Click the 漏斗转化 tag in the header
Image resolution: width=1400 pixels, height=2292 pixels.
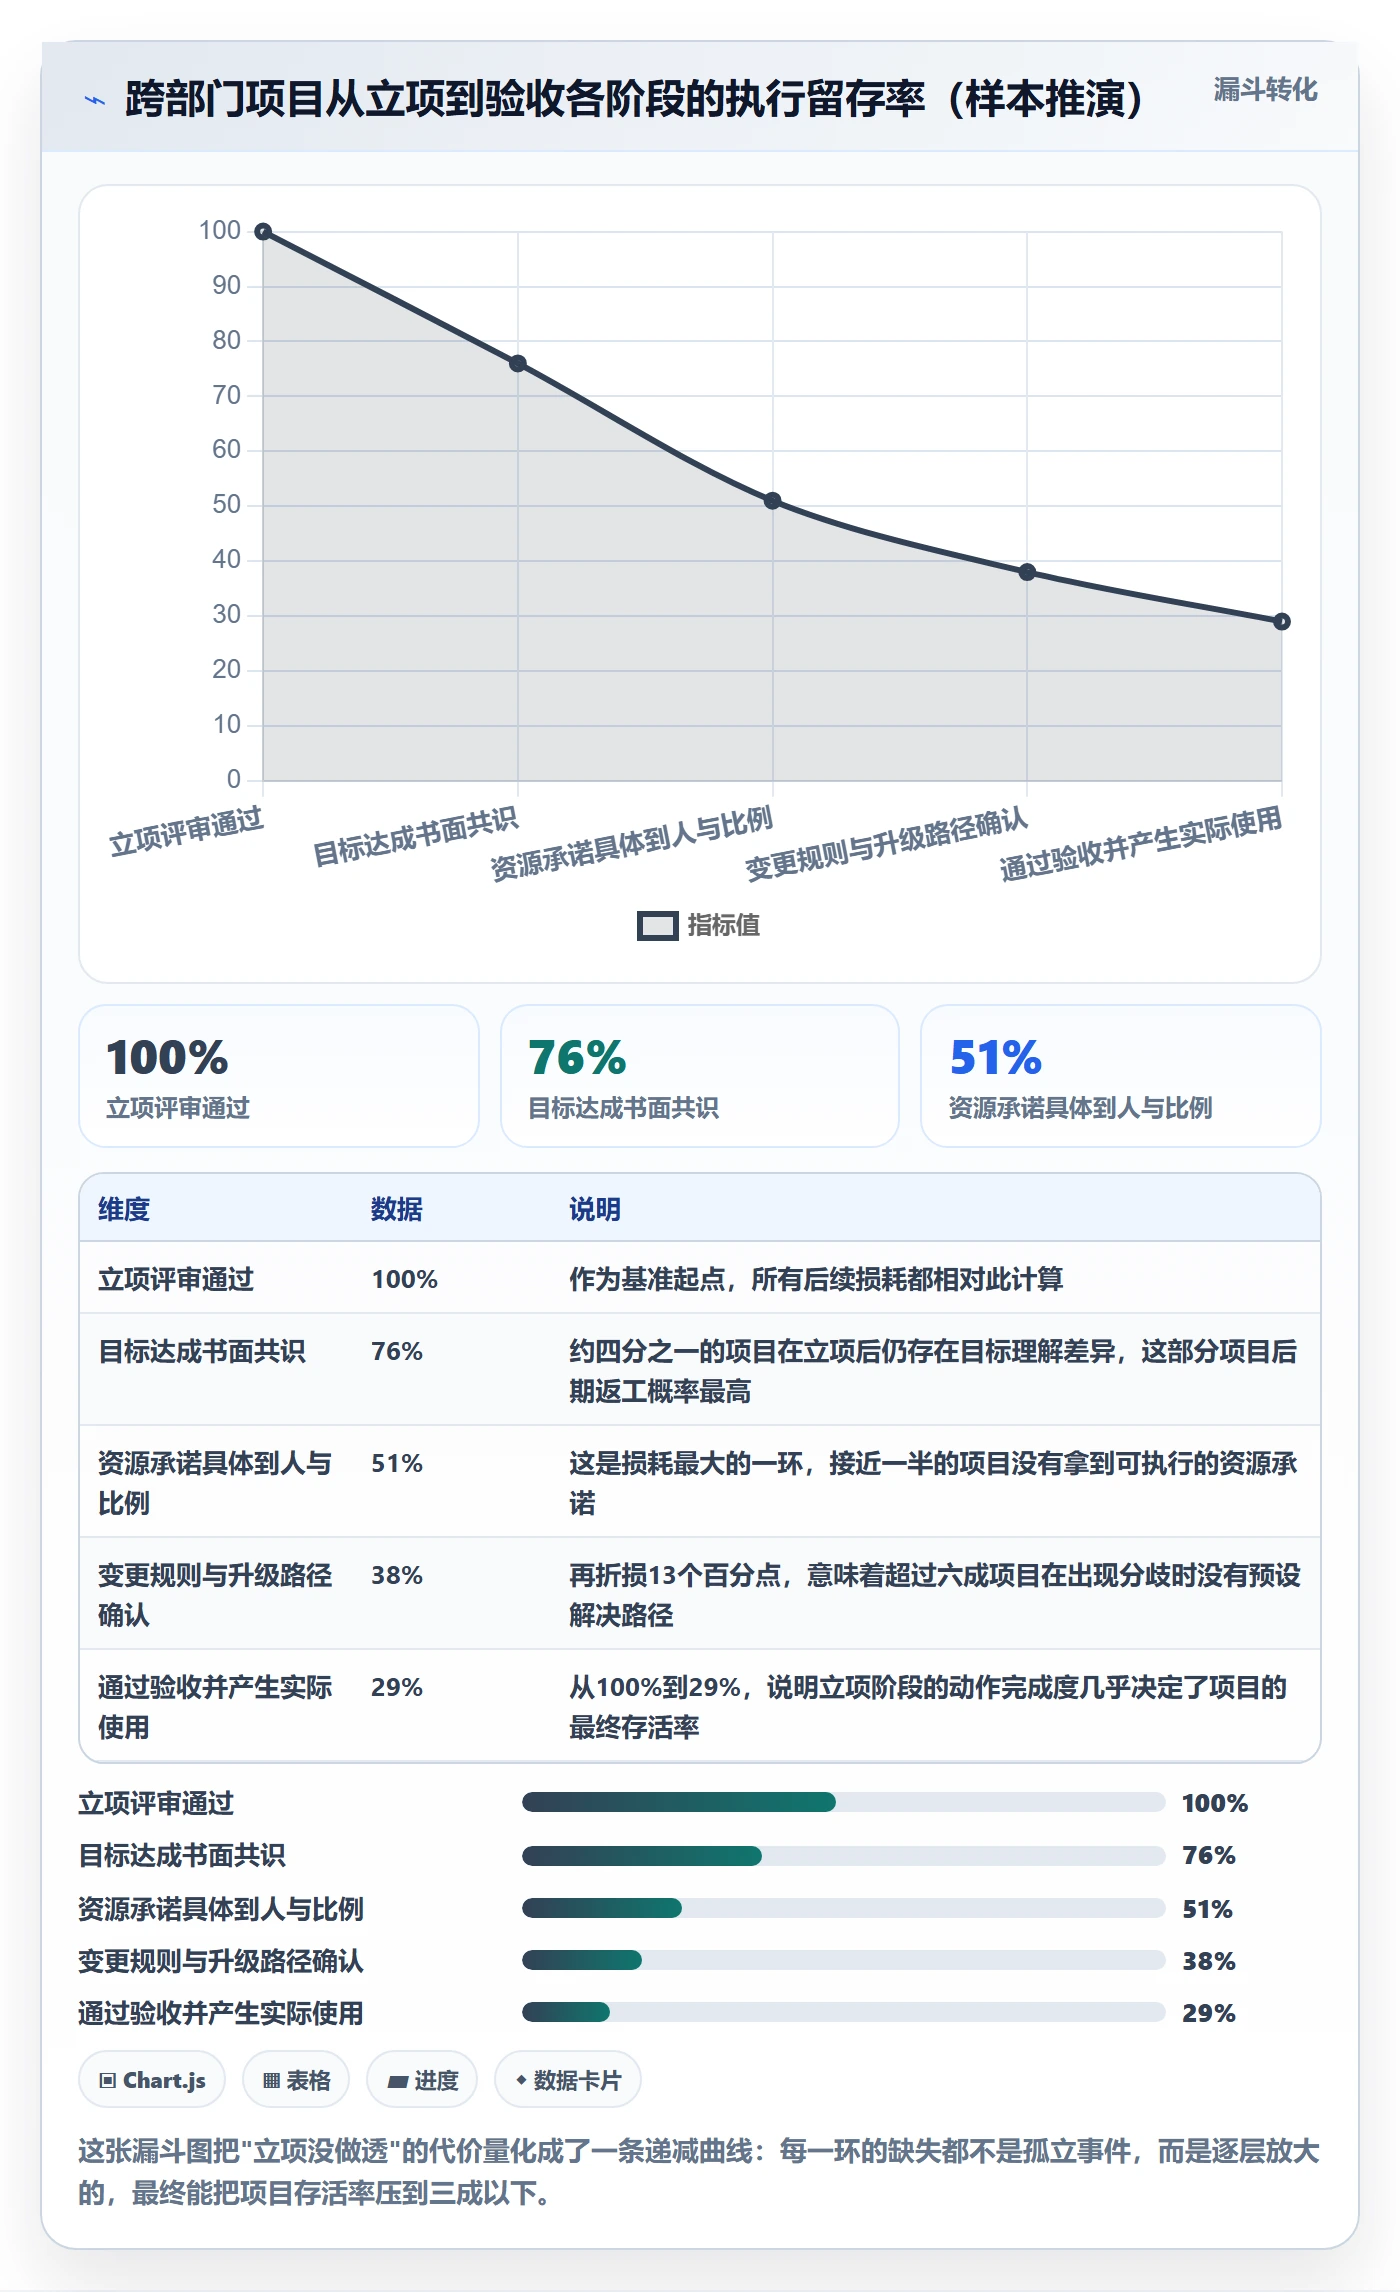tap(1265, 90)
